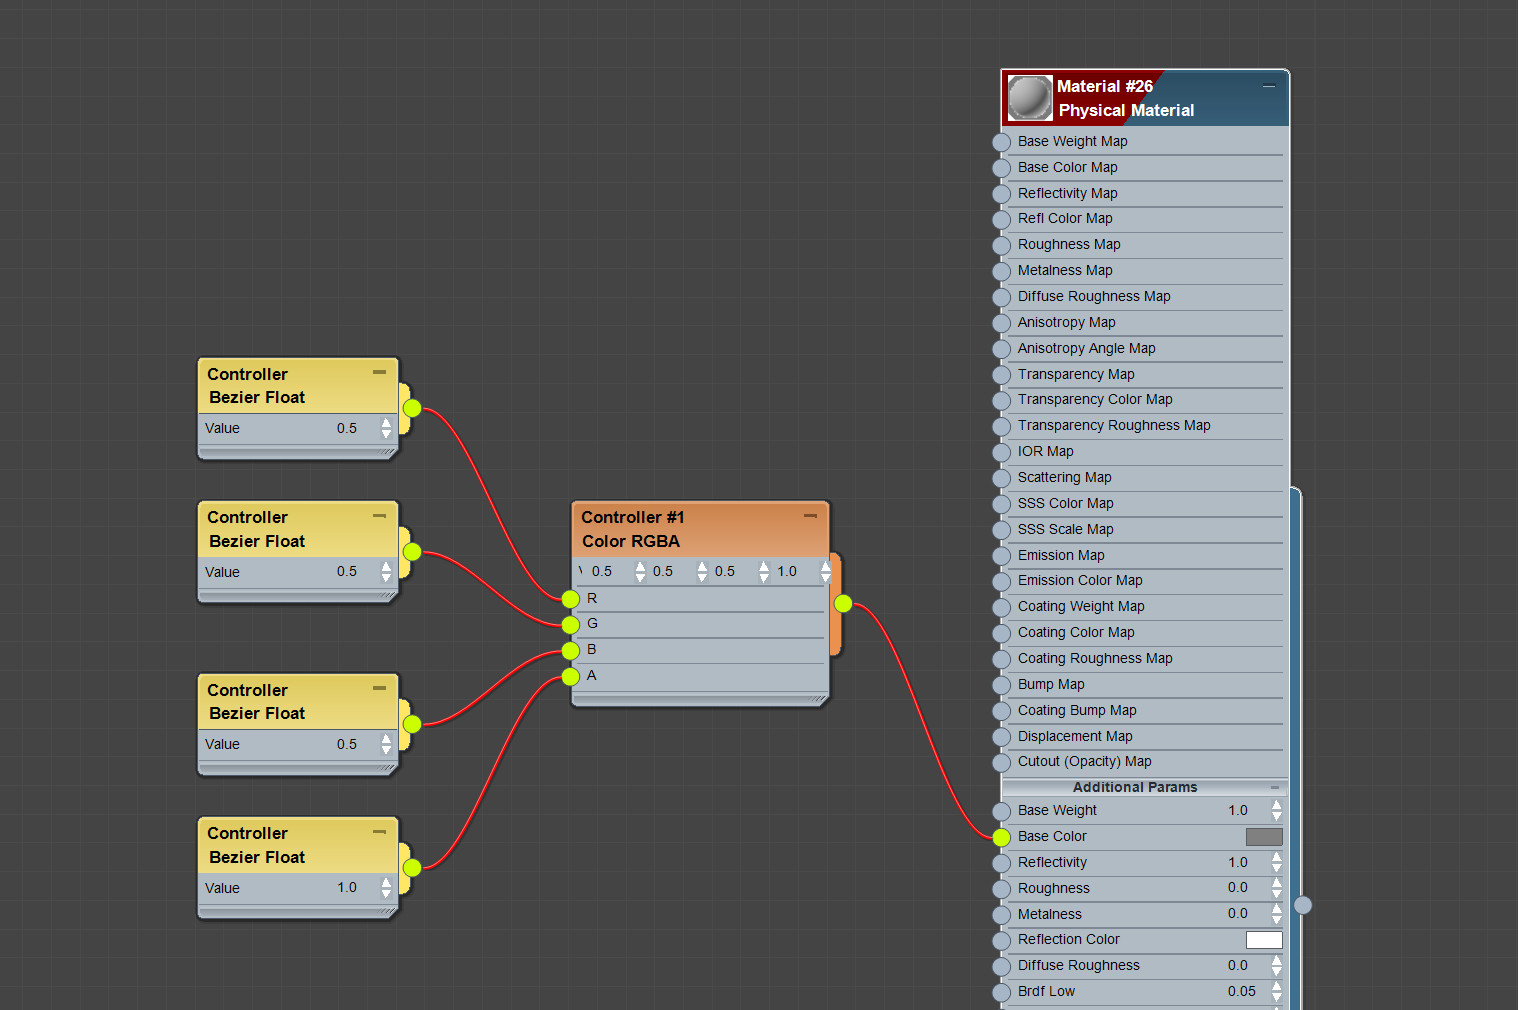
Task: Click the Displacement Map input socket
Action: [1002, 737]
